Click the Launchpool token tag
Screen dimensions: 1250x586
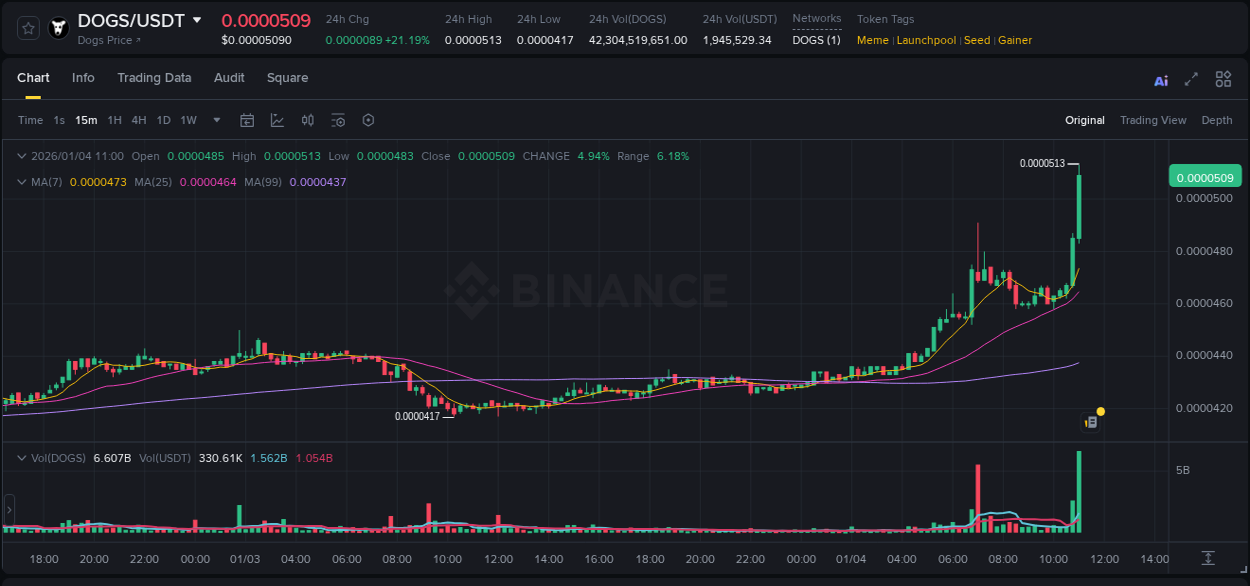point(926,40)
